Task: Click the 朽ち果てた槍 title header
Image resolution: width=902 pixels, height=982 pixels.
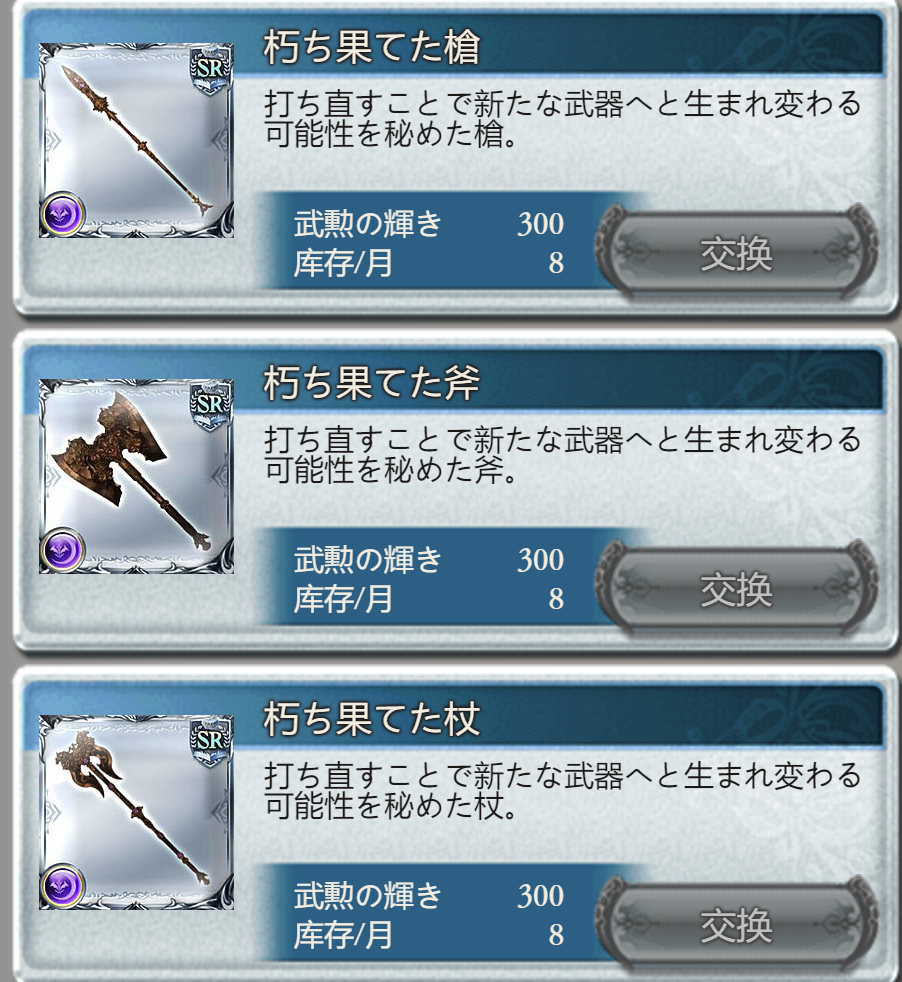Action: pyautogui.click(x=372, y=47)
